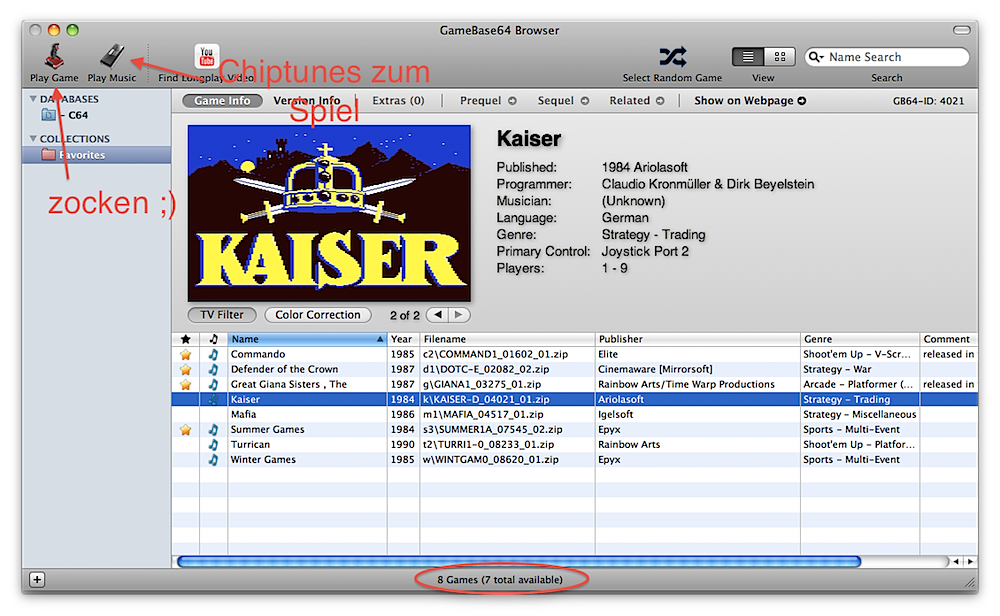1000x616 pixels.
Task: Click the scrollbar left arrow
Action: [956, 562]
